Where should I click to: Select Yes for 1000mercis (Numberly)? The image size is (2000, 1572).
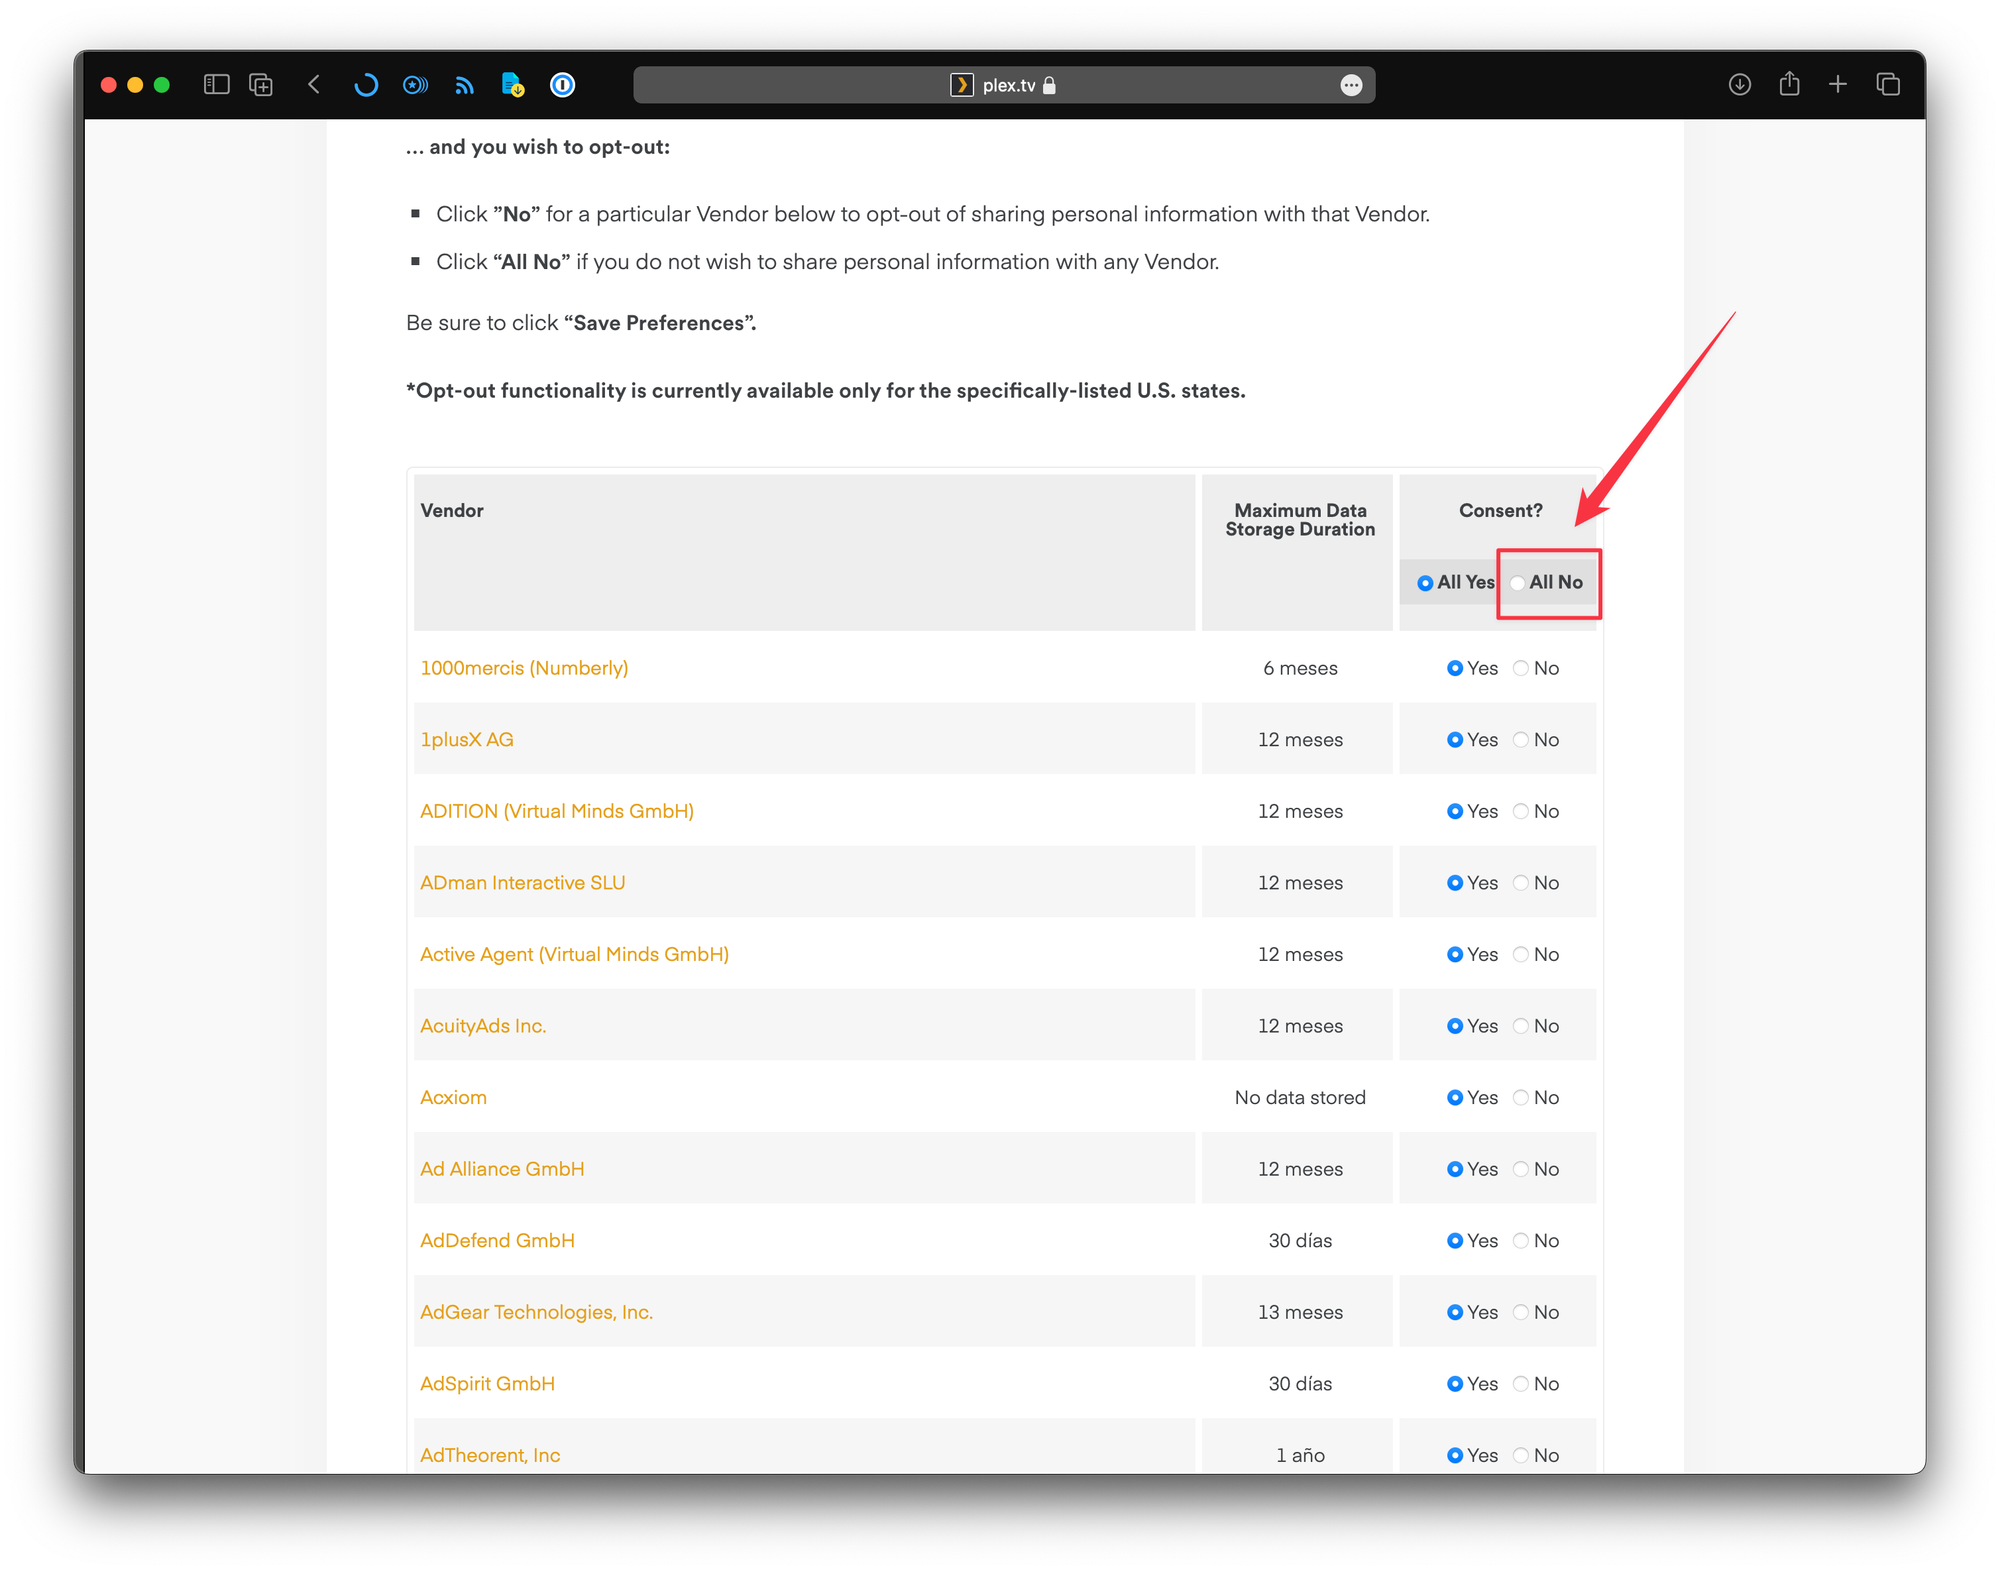[x=1455, y=668]
